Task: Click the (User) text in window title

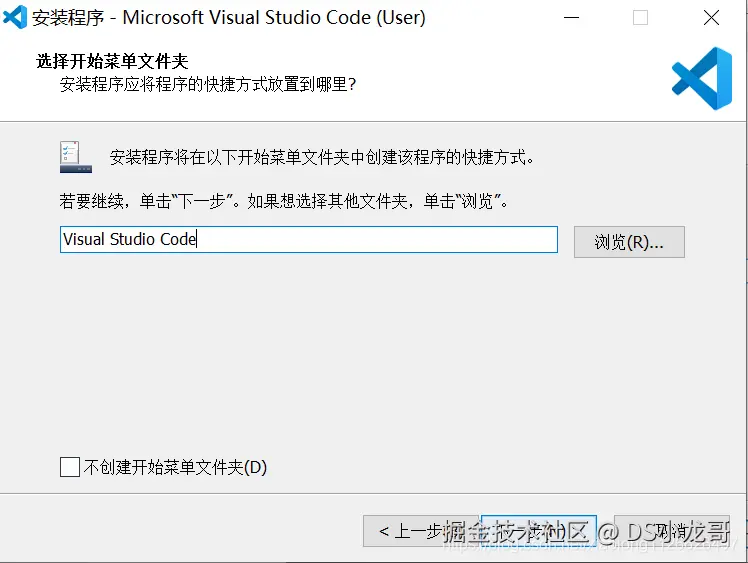Action: tap(398, 18)
